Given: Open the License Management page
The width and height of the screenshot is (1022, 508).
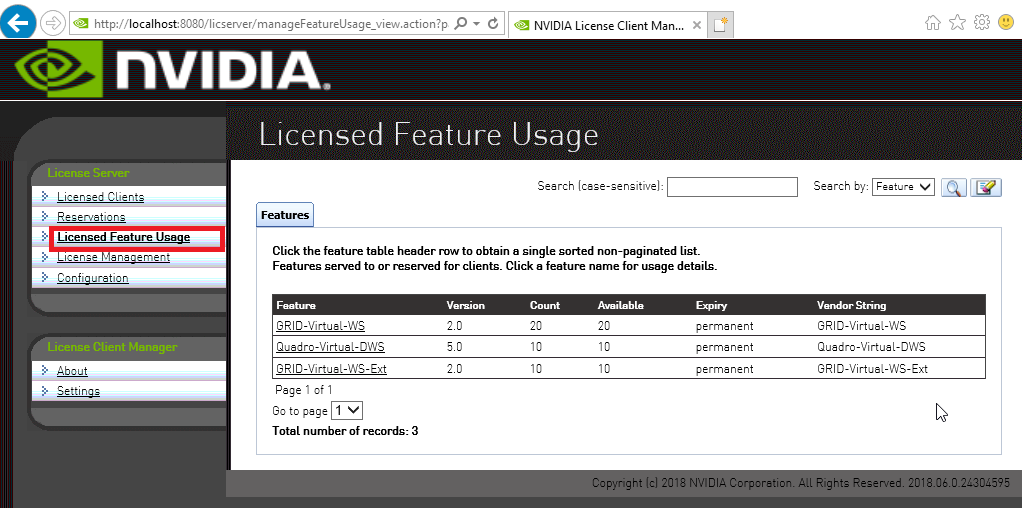Looking at the screenshot, I should tap(113, 257).
